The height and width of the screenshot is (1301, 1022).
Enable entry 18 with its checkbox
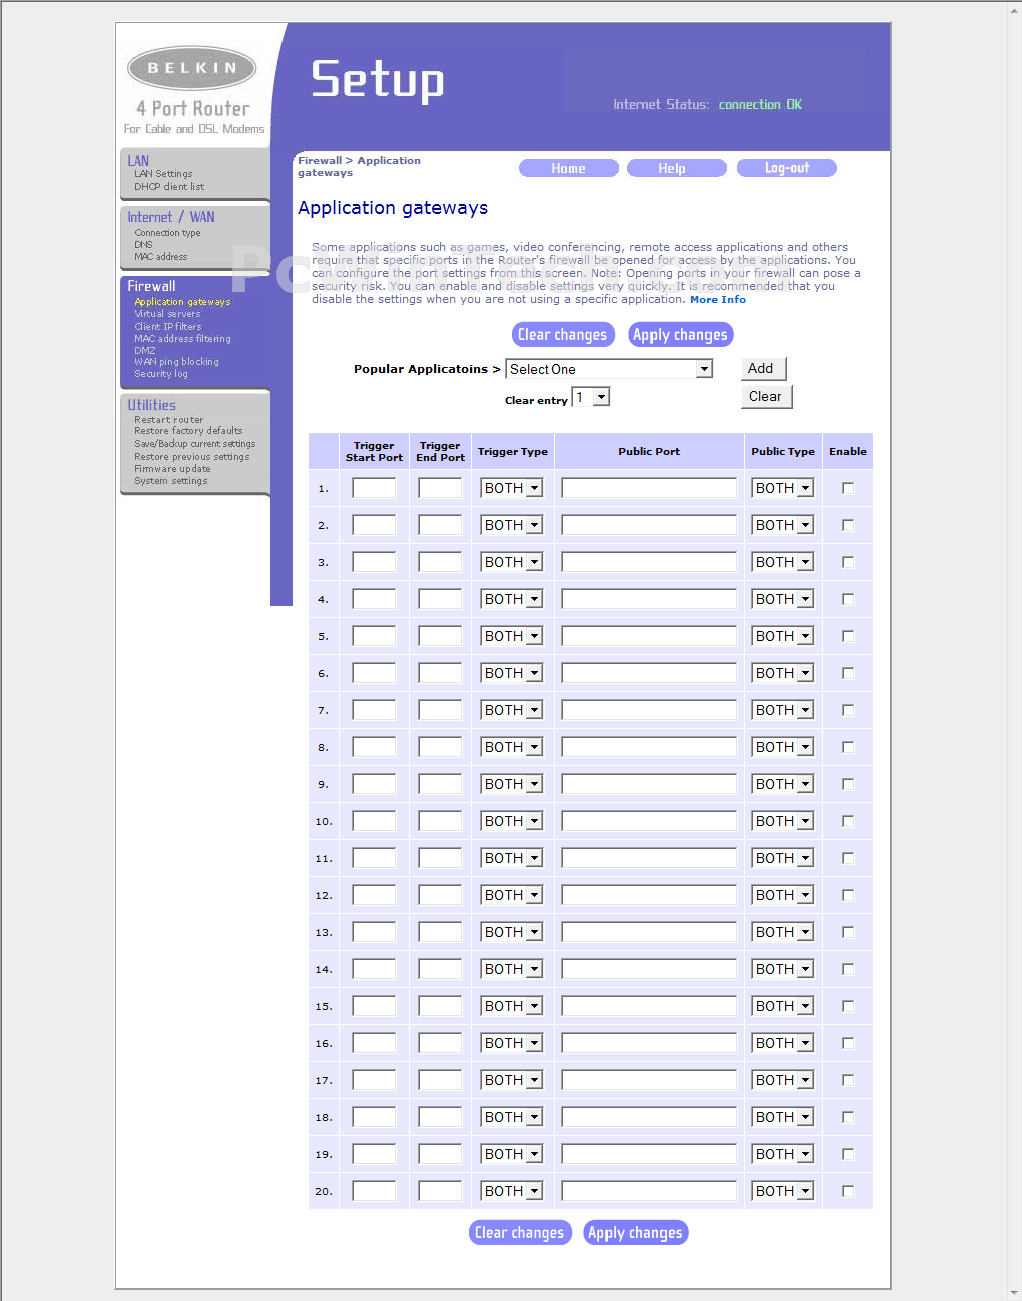848,1117
